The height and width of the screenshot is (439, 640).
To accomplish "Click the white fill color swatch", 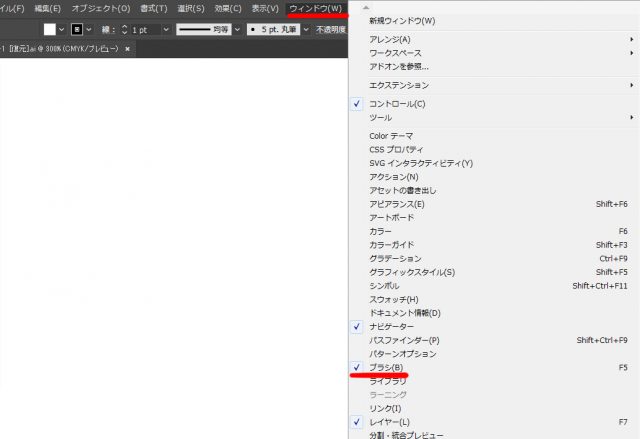I will [49, 29].
